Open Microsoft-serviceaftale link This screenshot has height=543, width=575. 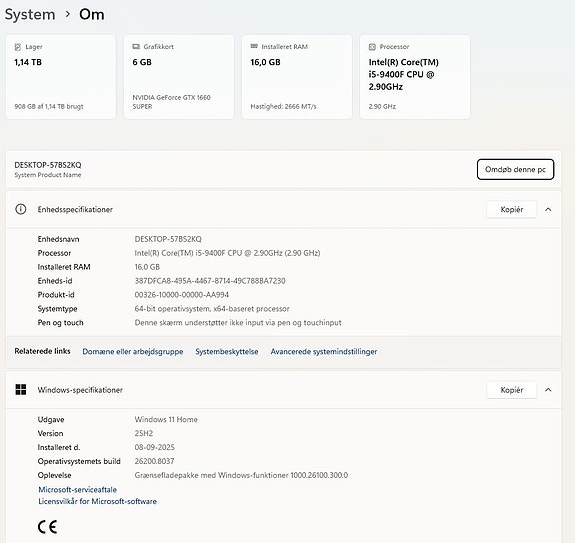[x=78, y=489]
